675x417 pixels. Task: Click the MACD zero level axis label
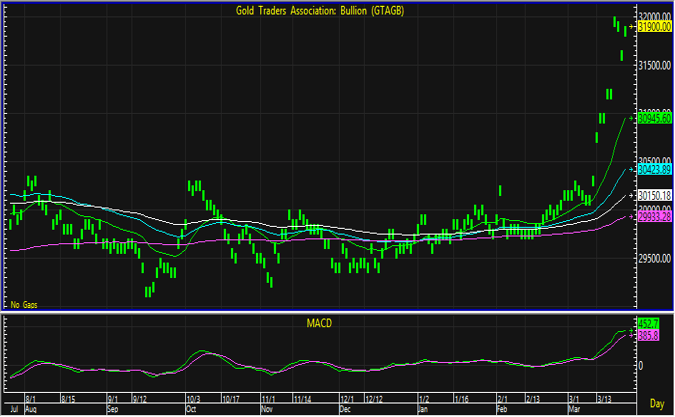pyautogui.click(x=642, y=366)
